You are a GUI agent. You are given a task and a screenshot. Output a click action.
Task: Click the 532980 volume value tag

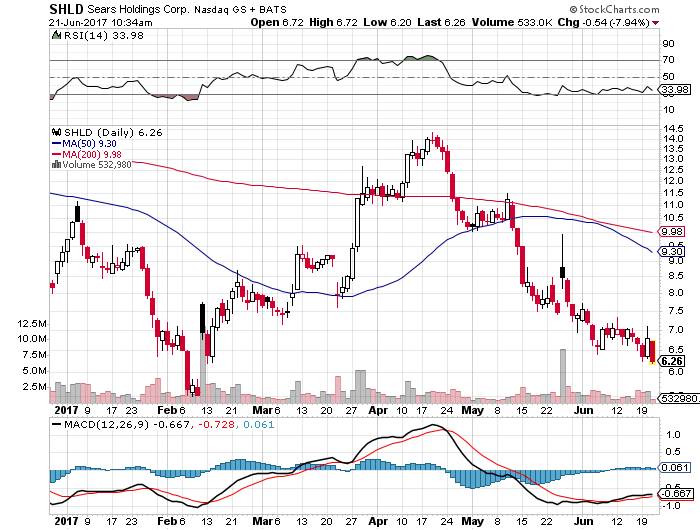coord(679,398)
